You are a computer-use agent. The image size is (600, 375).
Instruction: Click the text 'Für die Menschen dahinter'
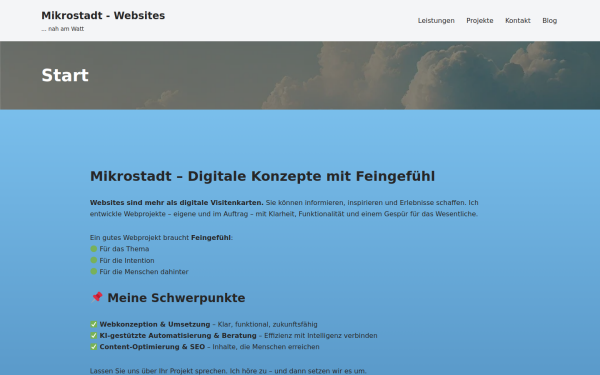coord(144,272)
